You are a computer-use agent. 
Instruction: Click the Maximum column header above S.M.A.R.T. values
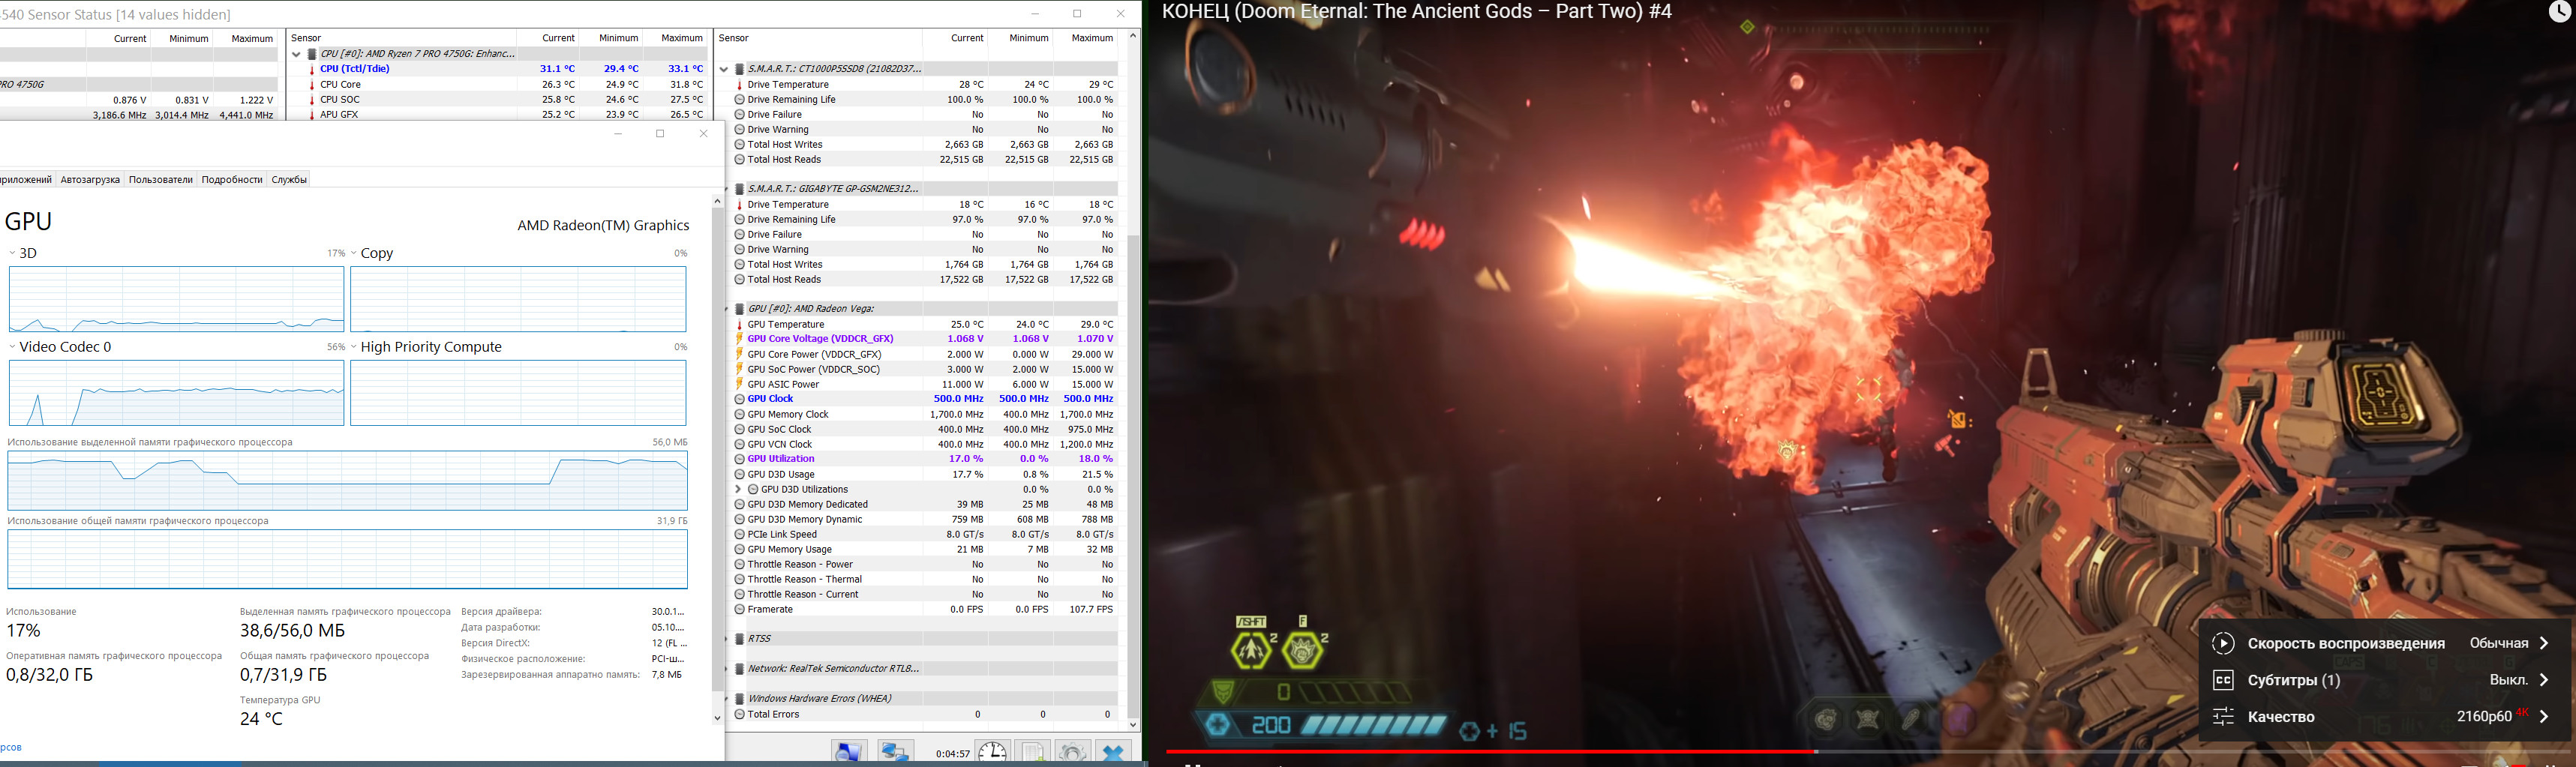[1092, 38]
